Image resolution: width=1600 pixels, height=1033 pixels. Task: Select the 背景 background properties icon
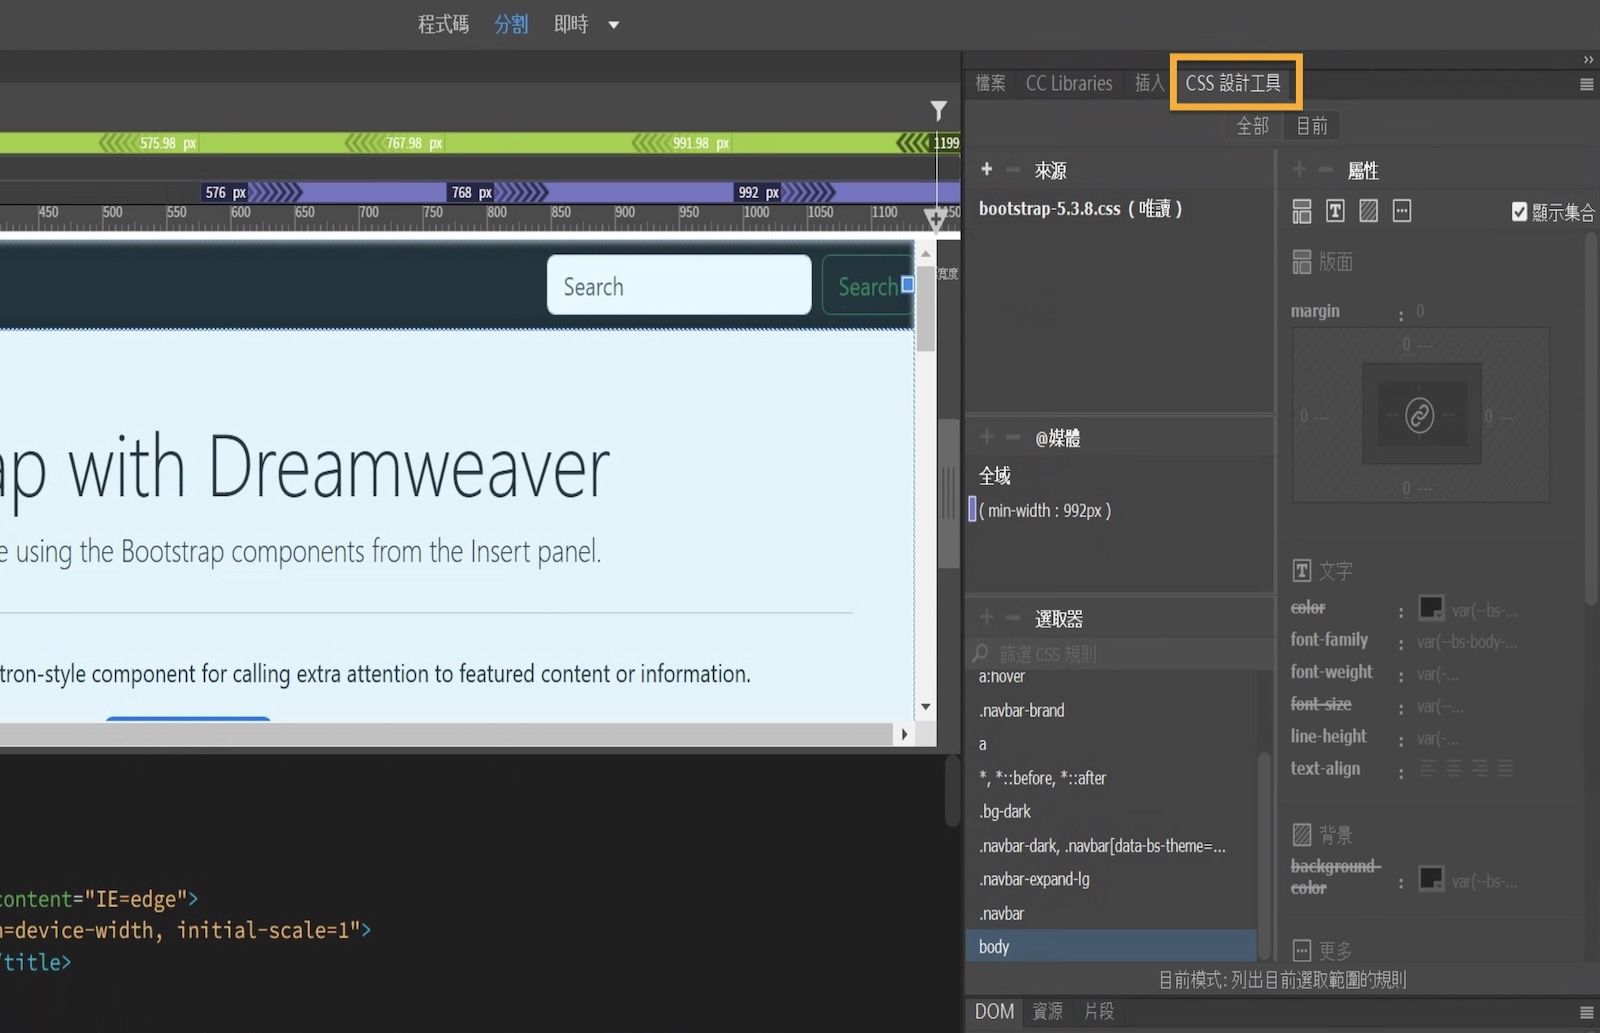coord(1368,210)
